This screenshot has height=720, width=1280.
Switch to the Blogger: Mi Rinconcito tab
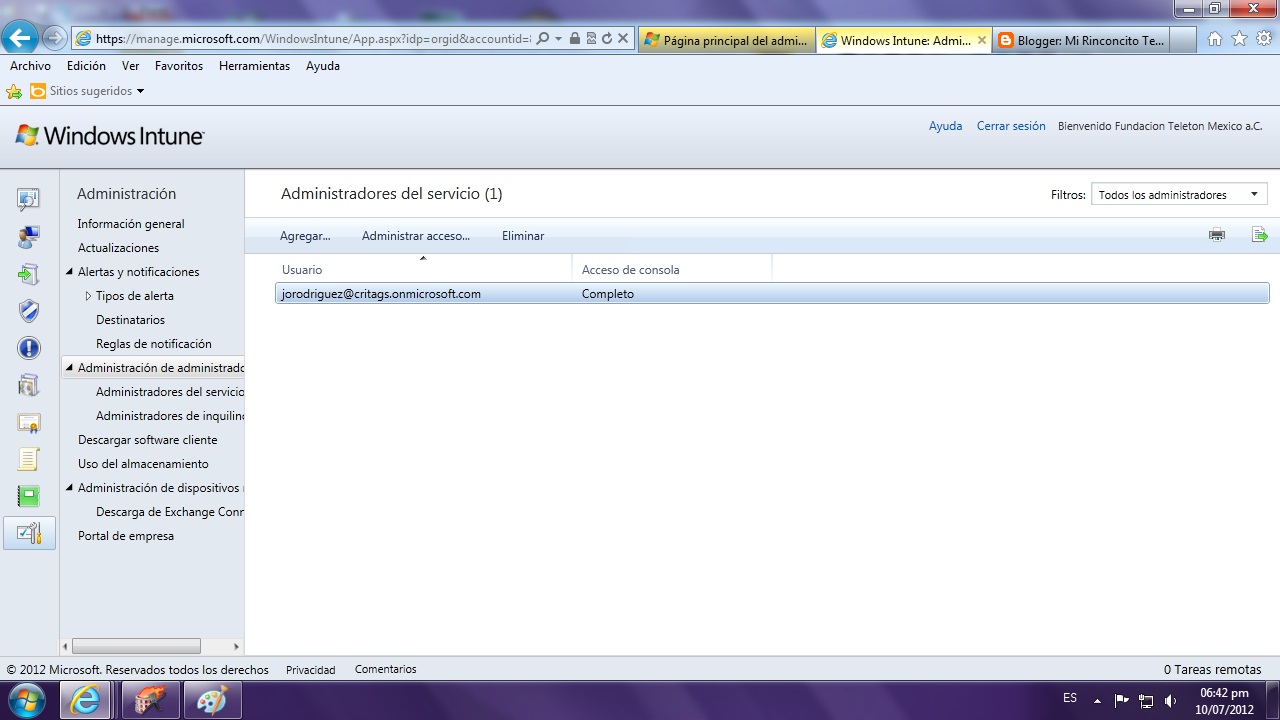tap(1083, 40)
